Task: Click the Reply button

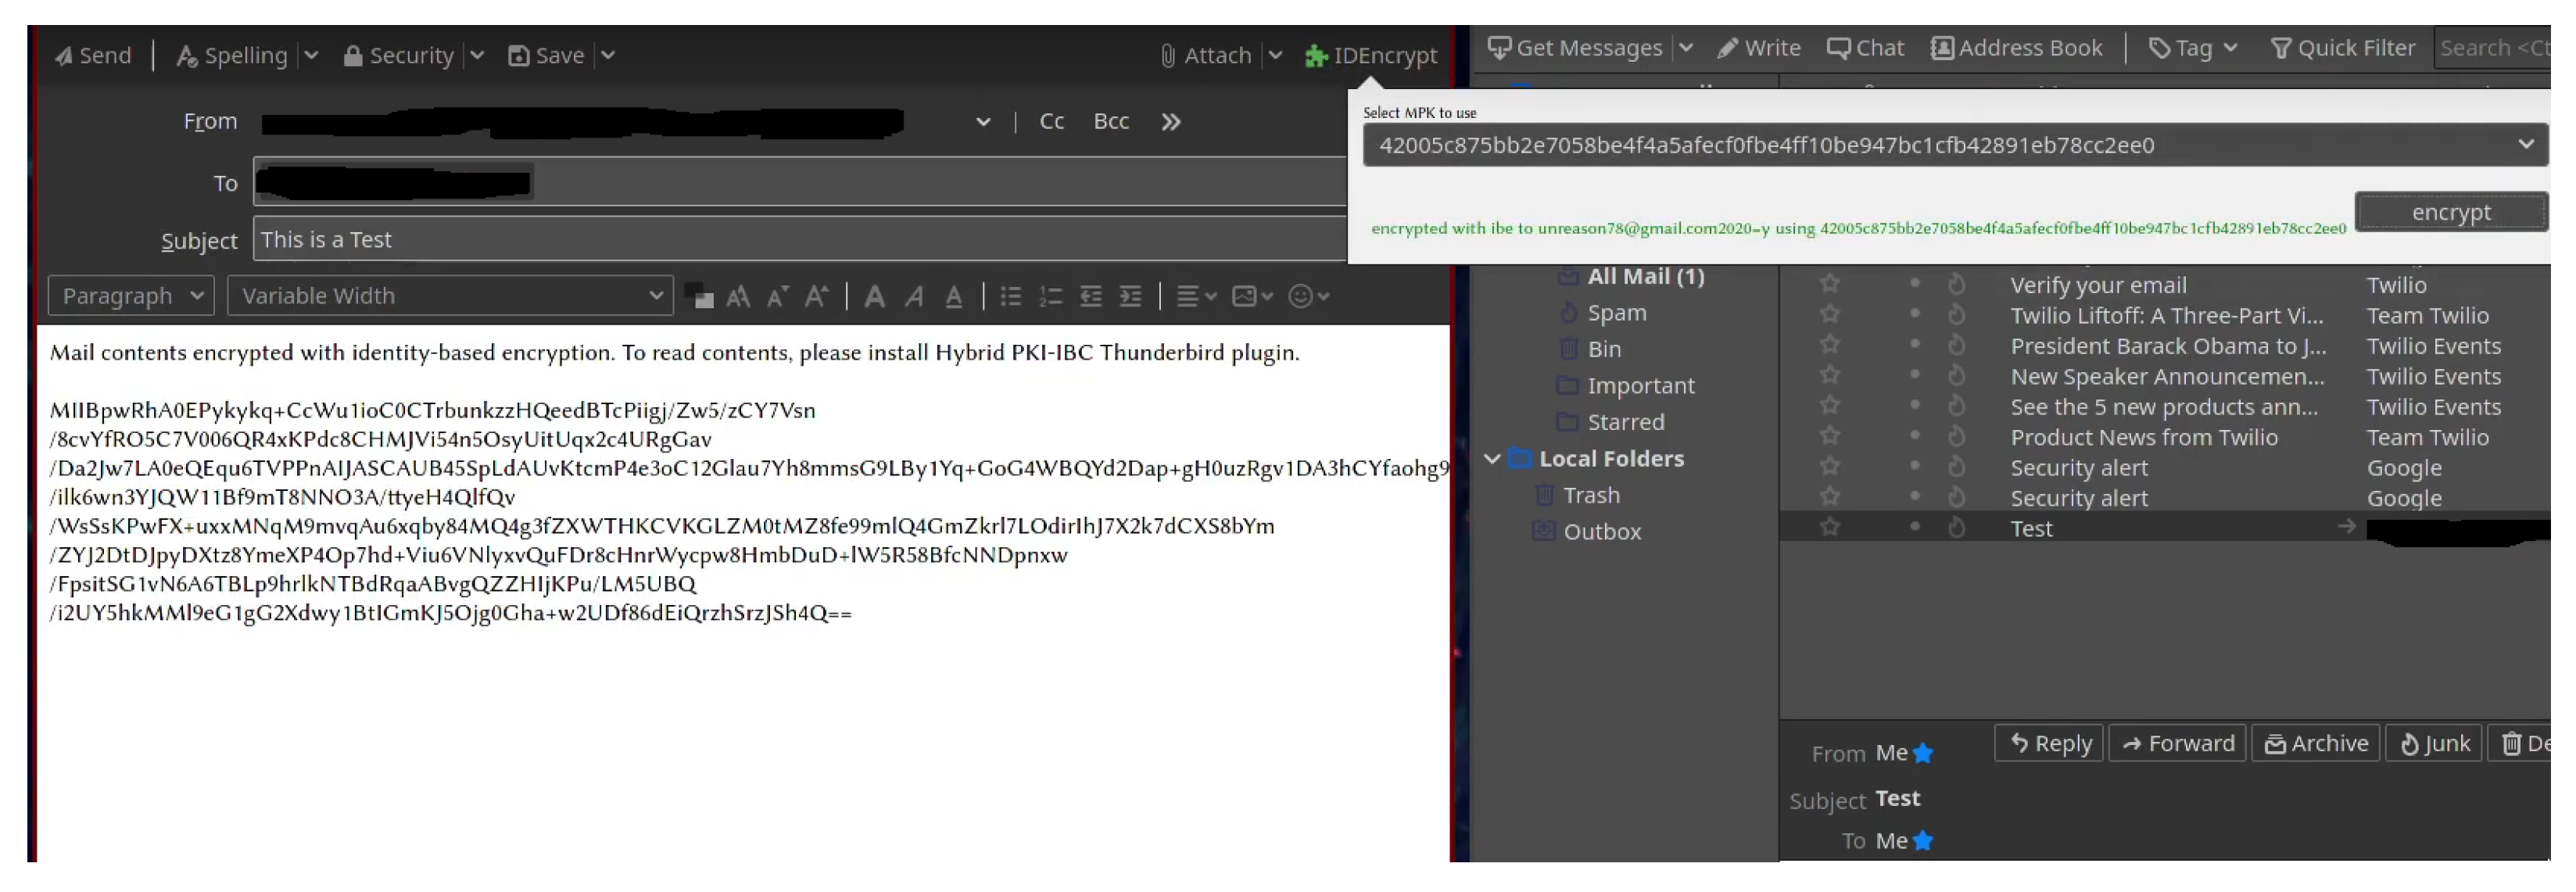Action: click(2049, 744)
